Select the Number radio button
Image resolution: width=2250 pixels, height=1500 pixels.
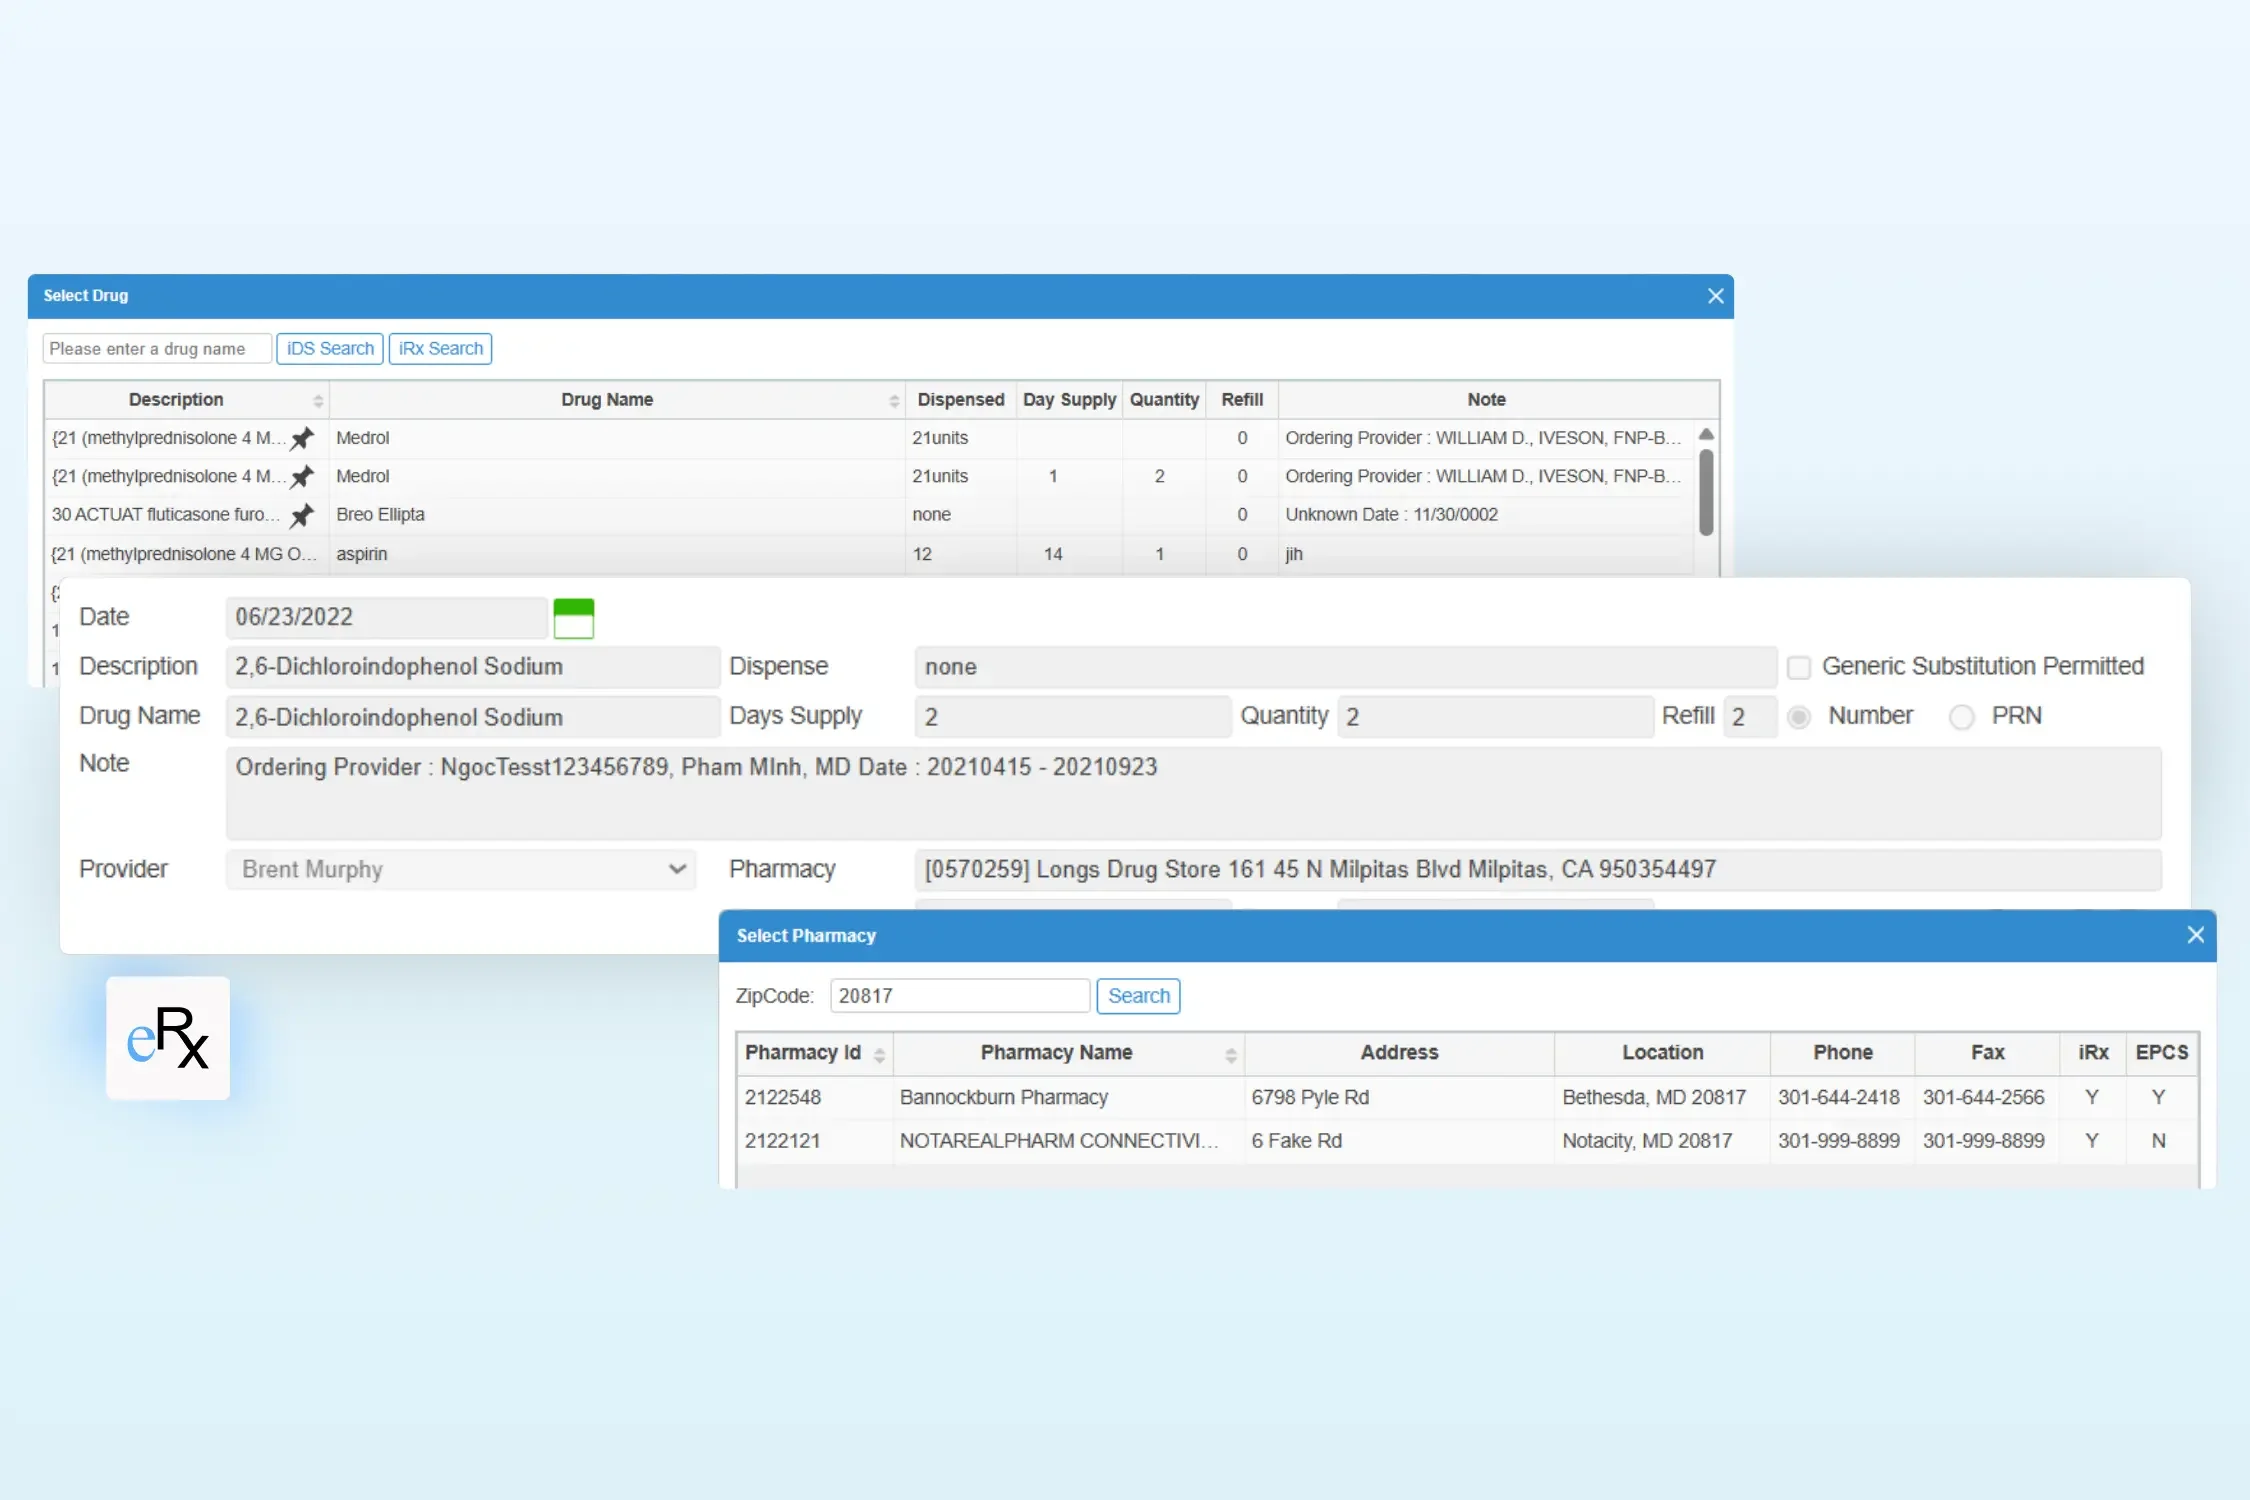(1800, 717)
